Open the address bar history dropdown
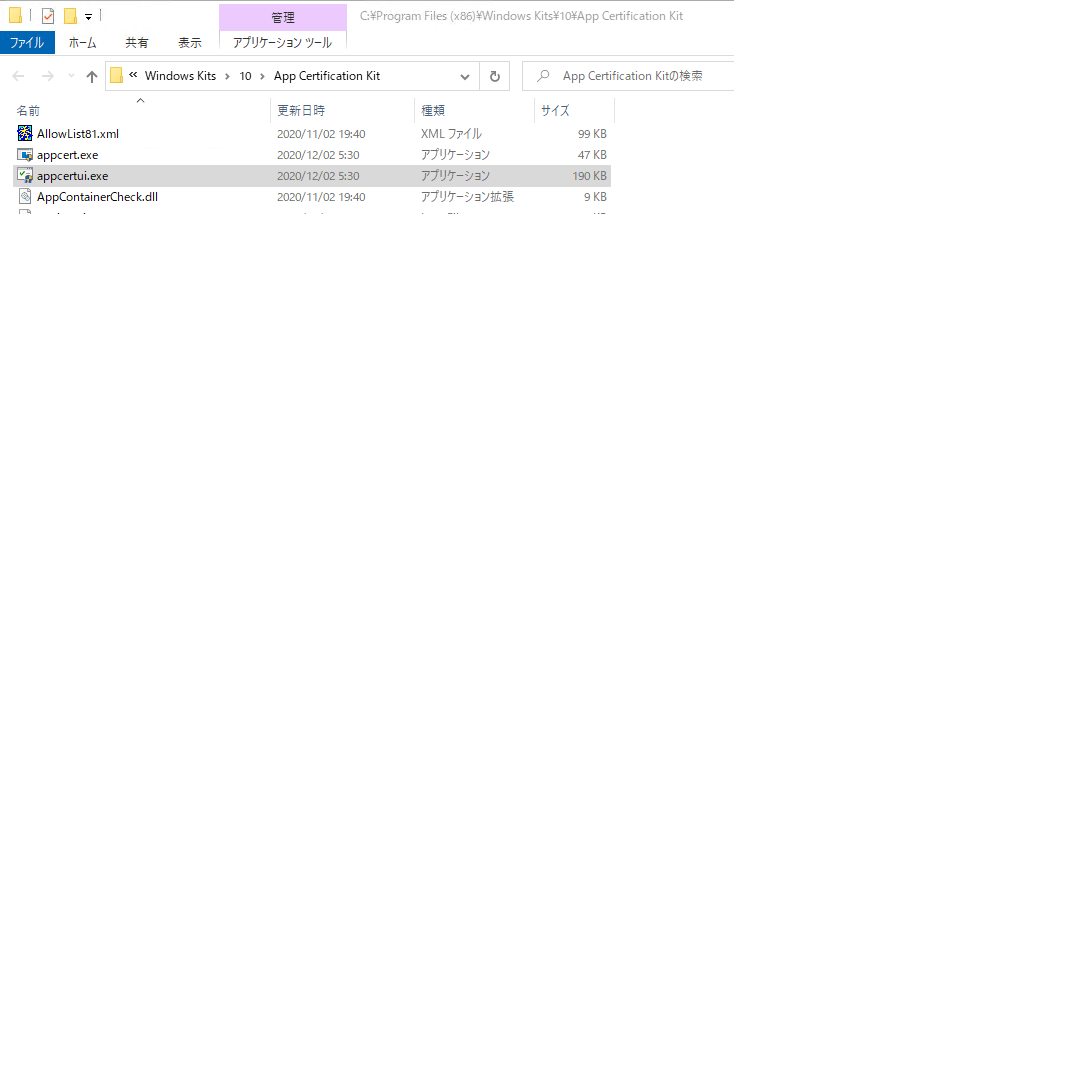The image size is (1080, 1080). [465, 76]
